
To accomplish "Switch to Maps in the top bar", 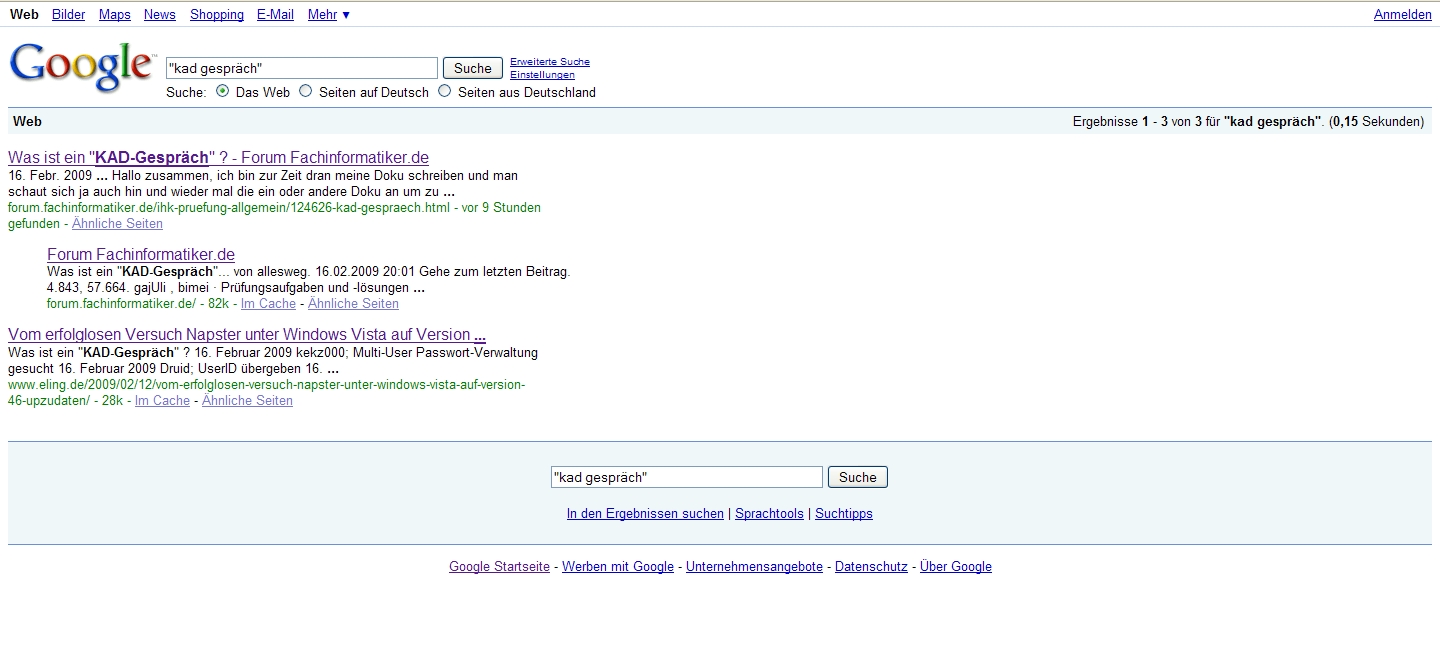I will click(x=115, y=14).
